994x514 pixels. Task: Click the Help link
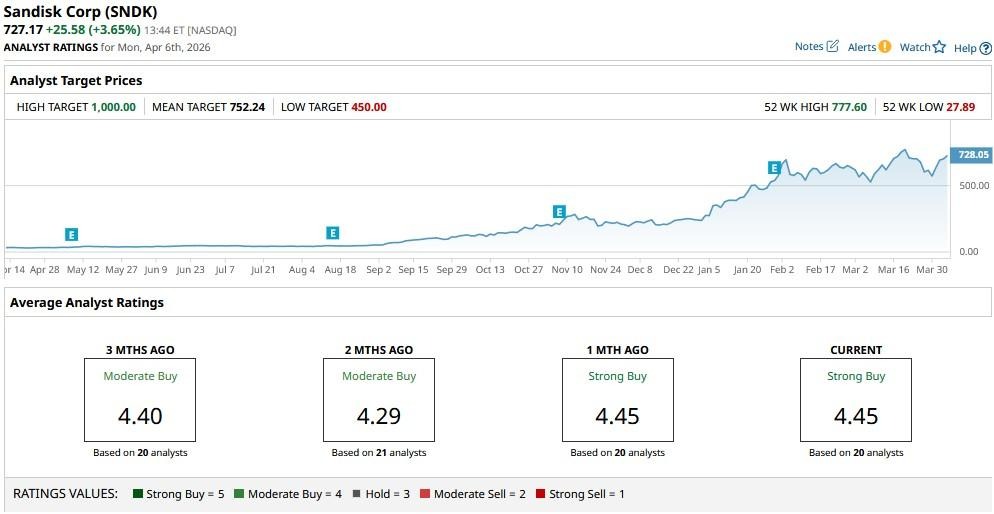point(965,48)
